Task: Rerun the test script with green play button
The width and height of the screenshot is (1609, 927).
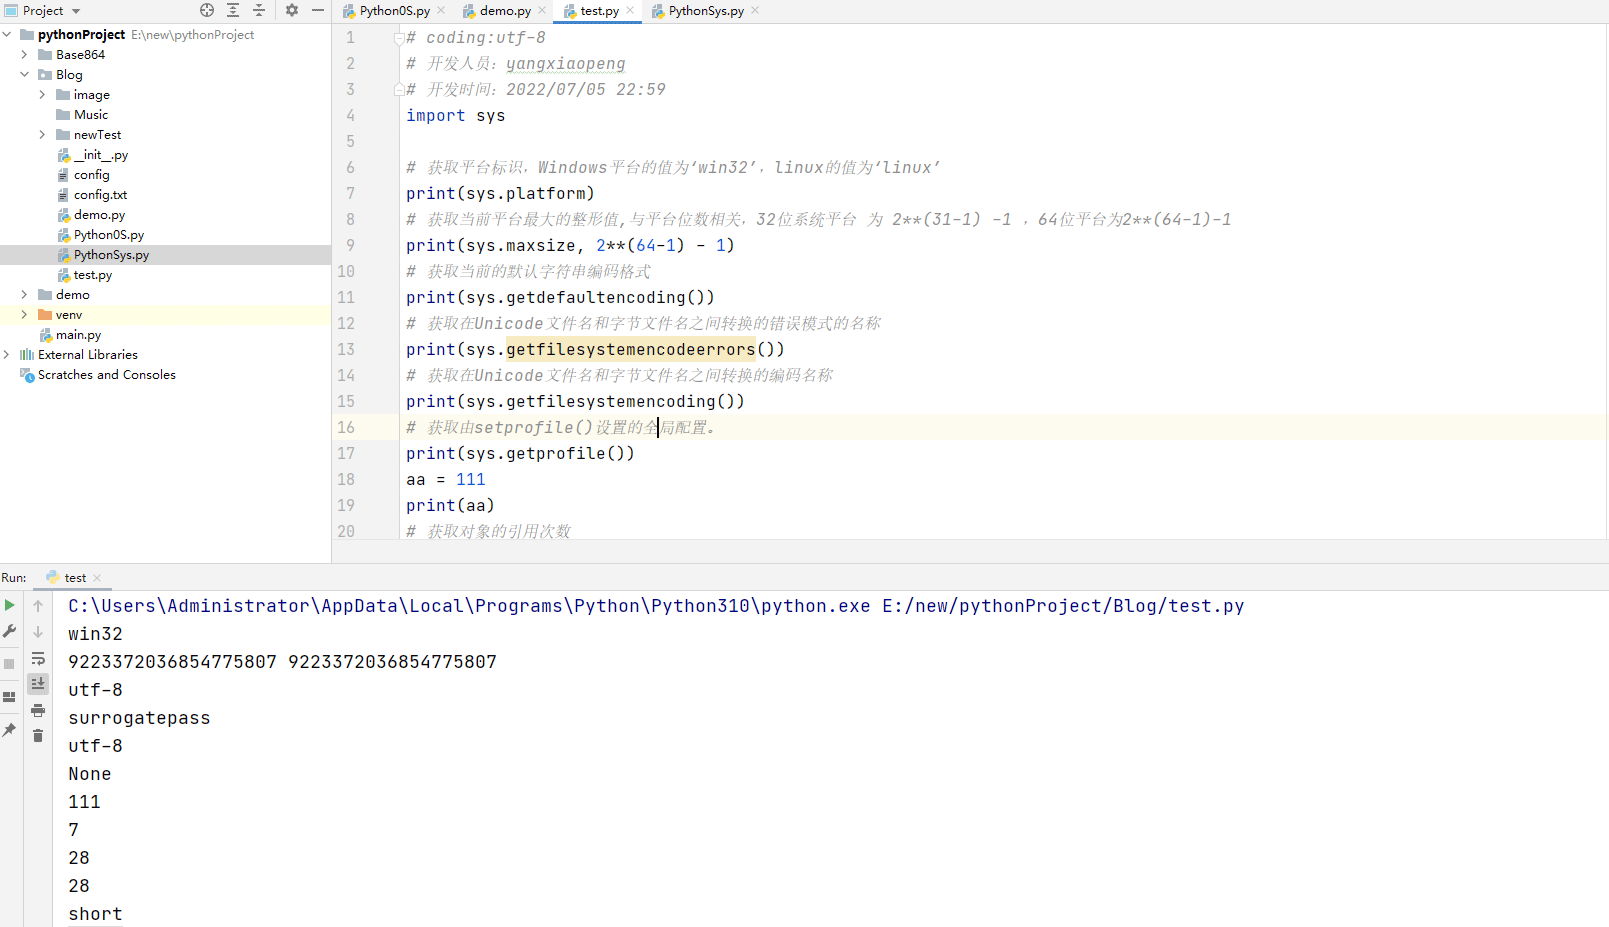Action: coord(10,605)
